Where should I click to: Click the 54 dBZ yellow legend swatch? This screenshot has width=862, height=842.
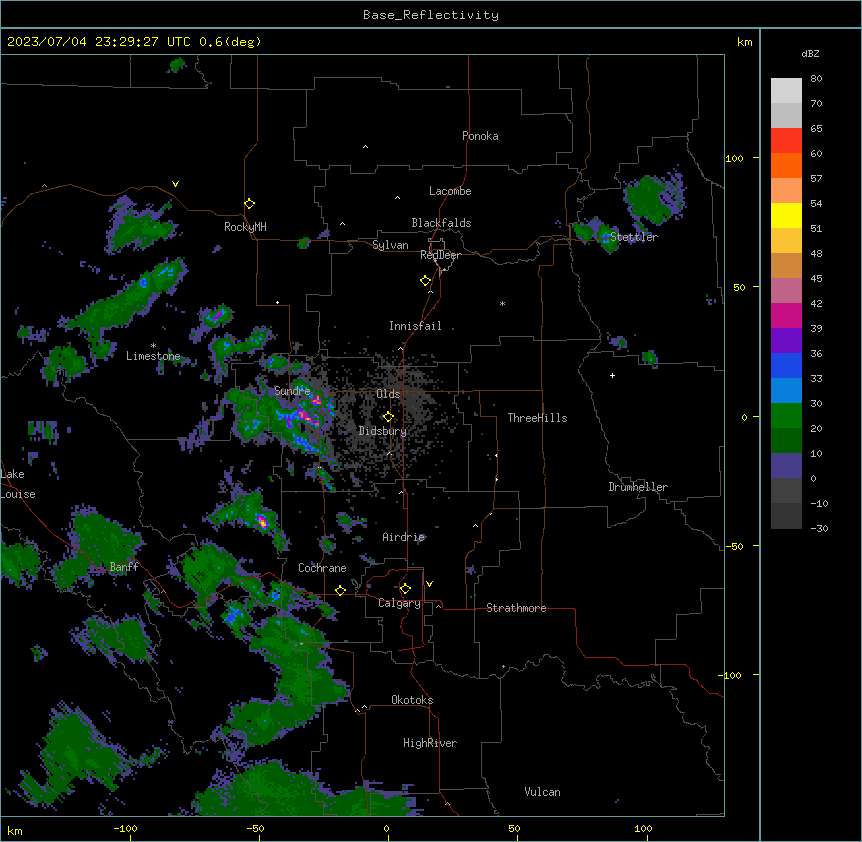[x=786, y=215]
